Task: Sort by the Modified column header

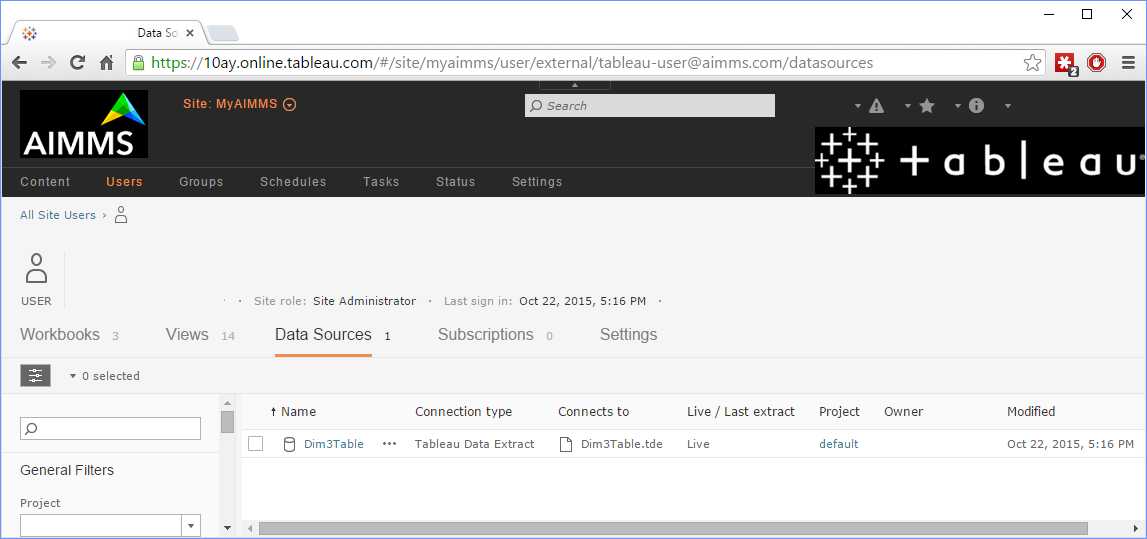Action: [x=1031, y=412]
